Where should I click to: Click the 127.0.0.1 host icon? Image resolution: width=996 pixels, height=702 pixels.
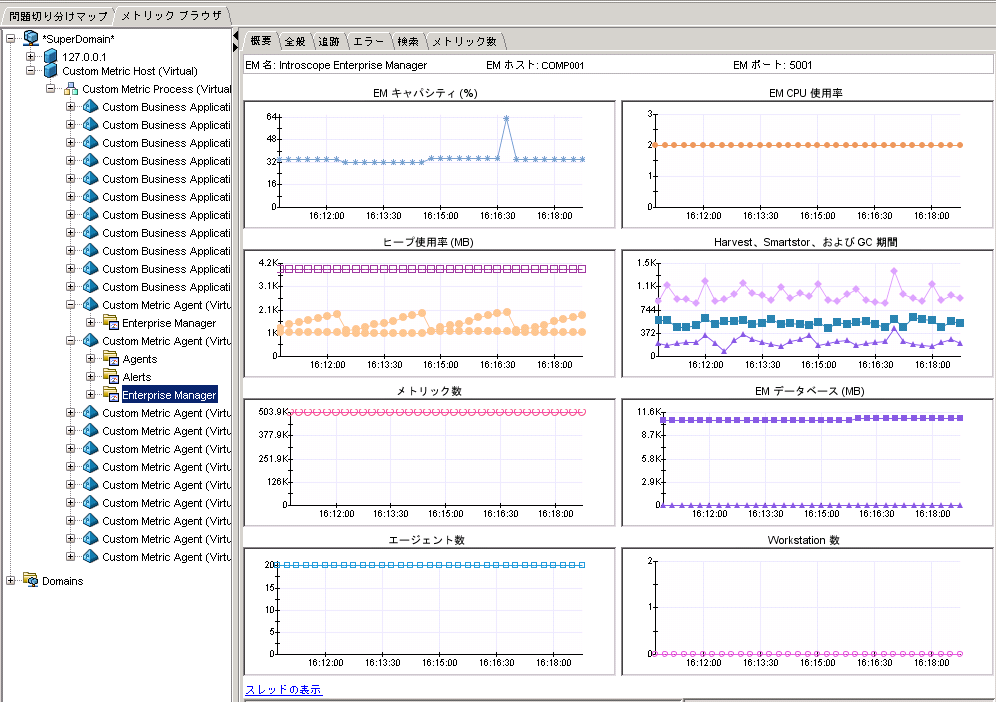(51, 56)
